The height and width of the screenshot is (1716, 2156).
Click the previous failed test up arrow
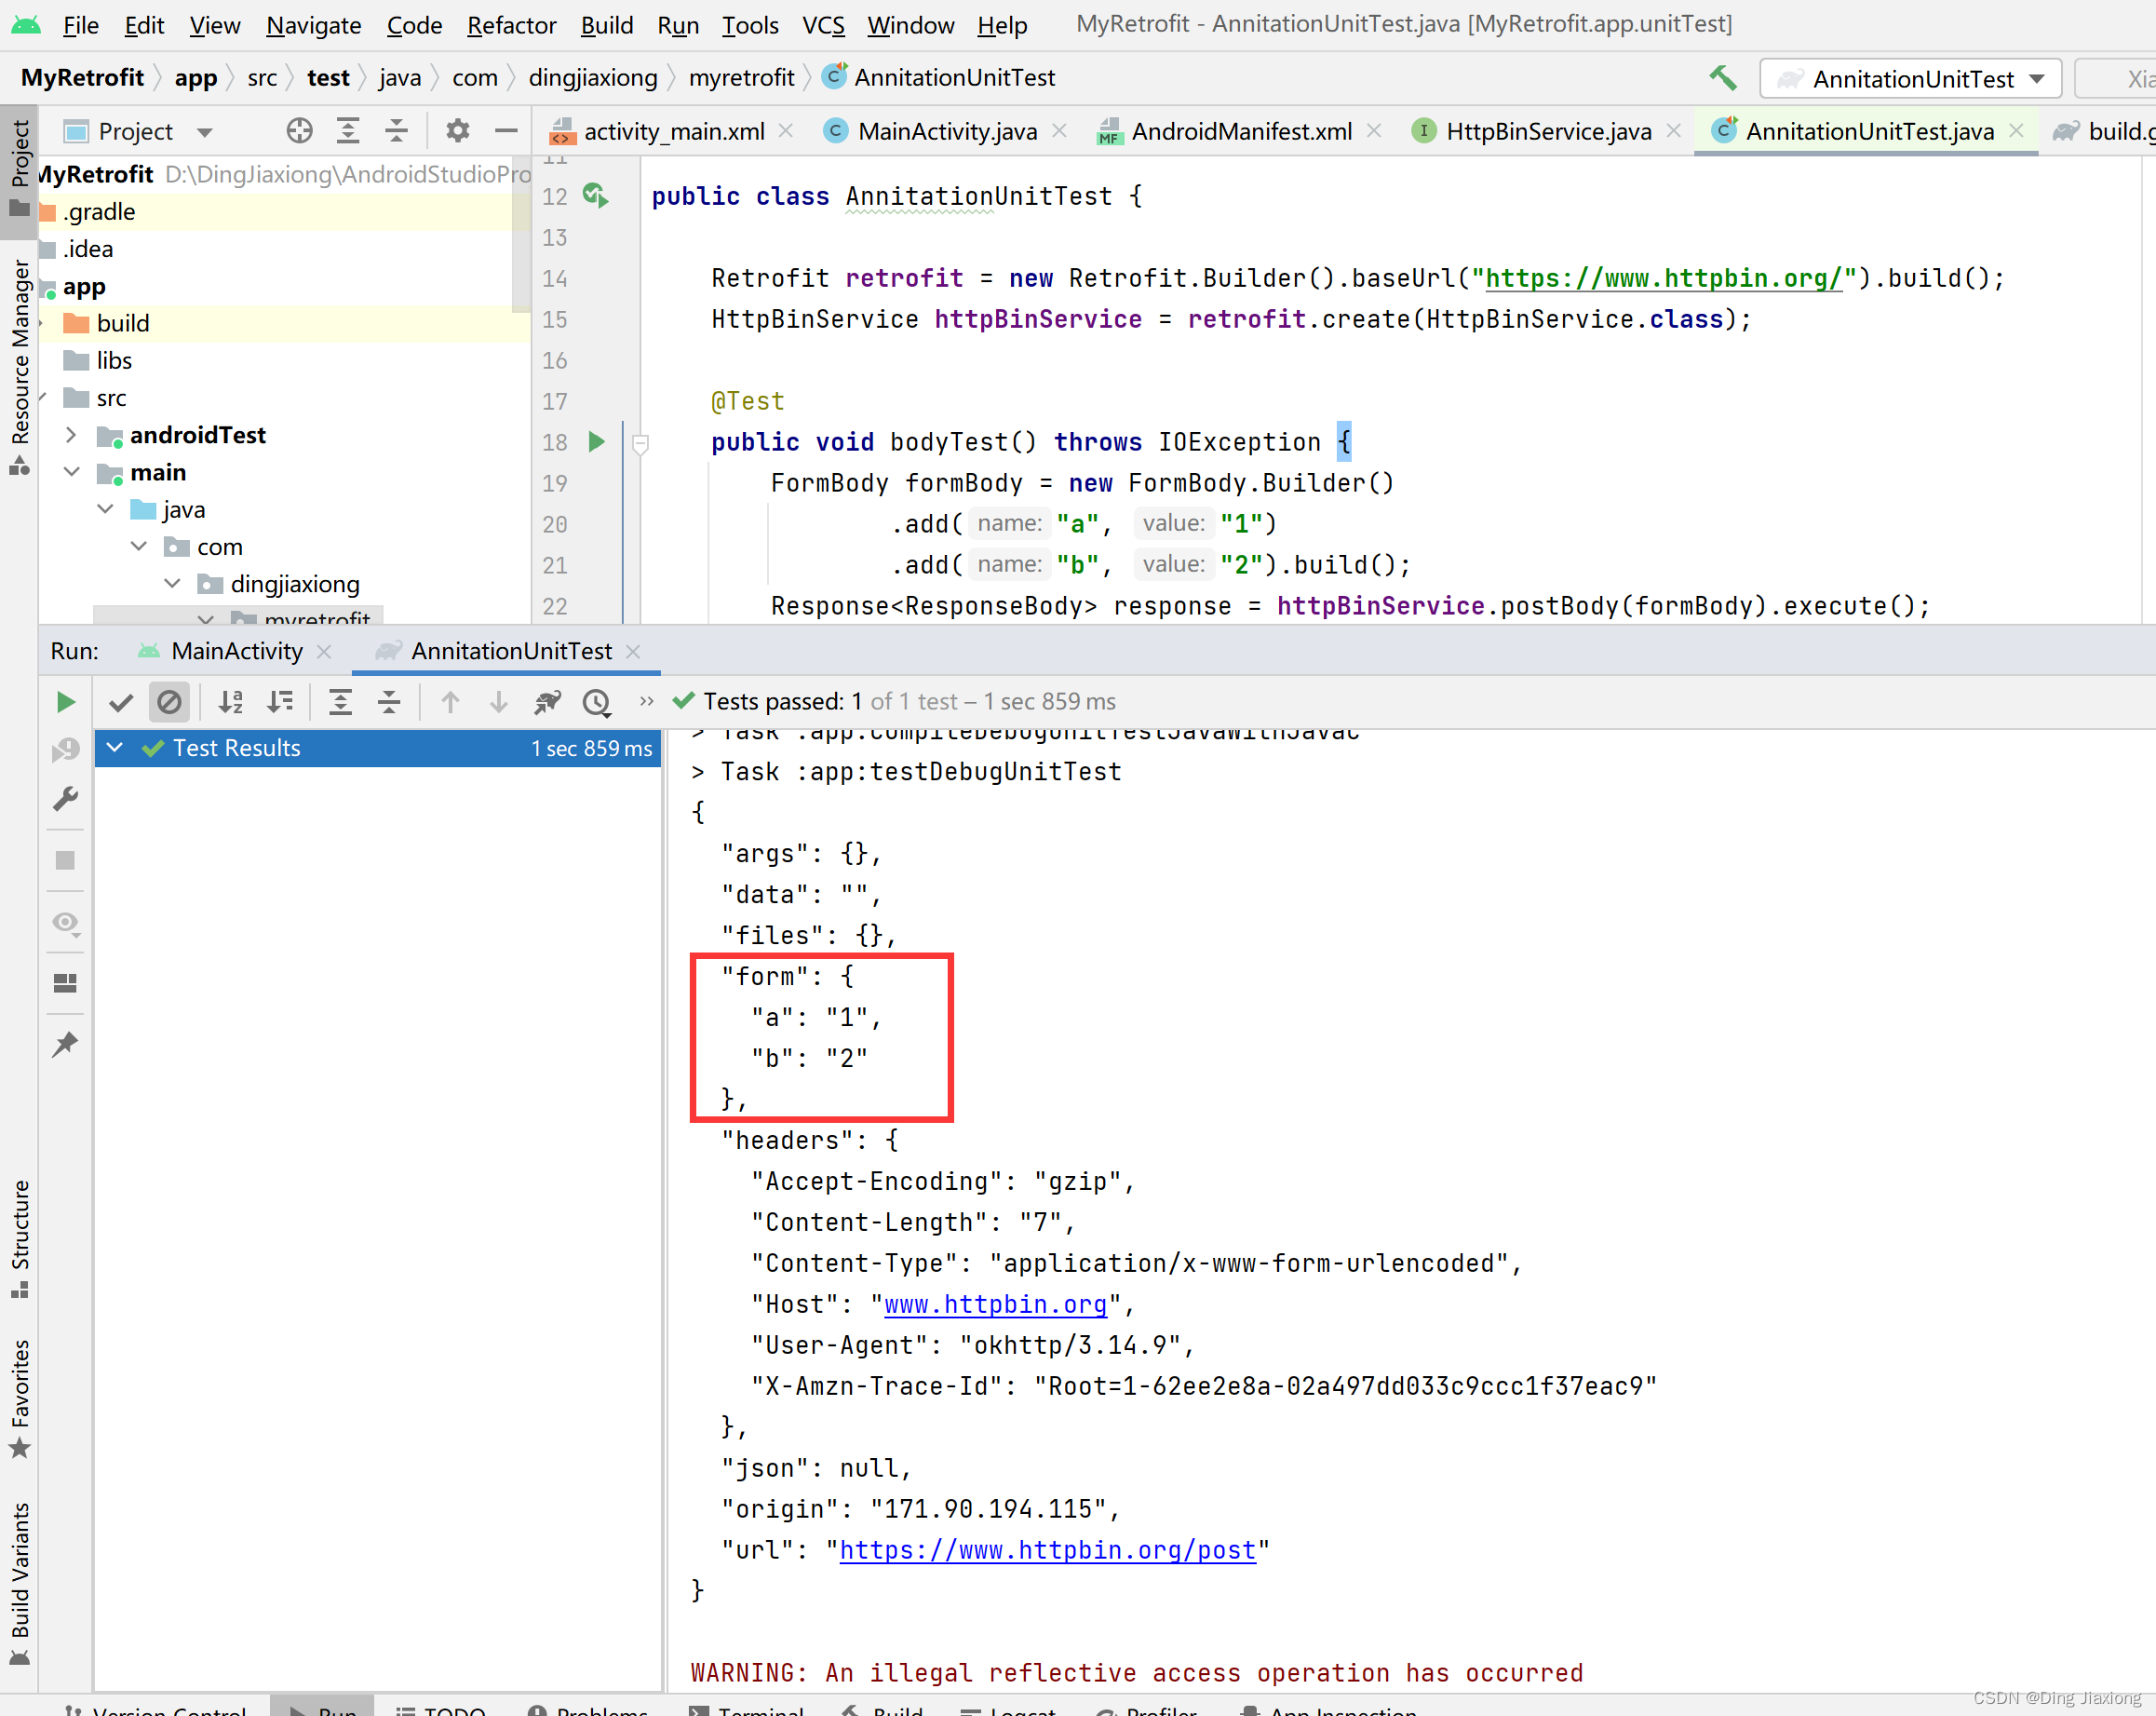(450, 702)
